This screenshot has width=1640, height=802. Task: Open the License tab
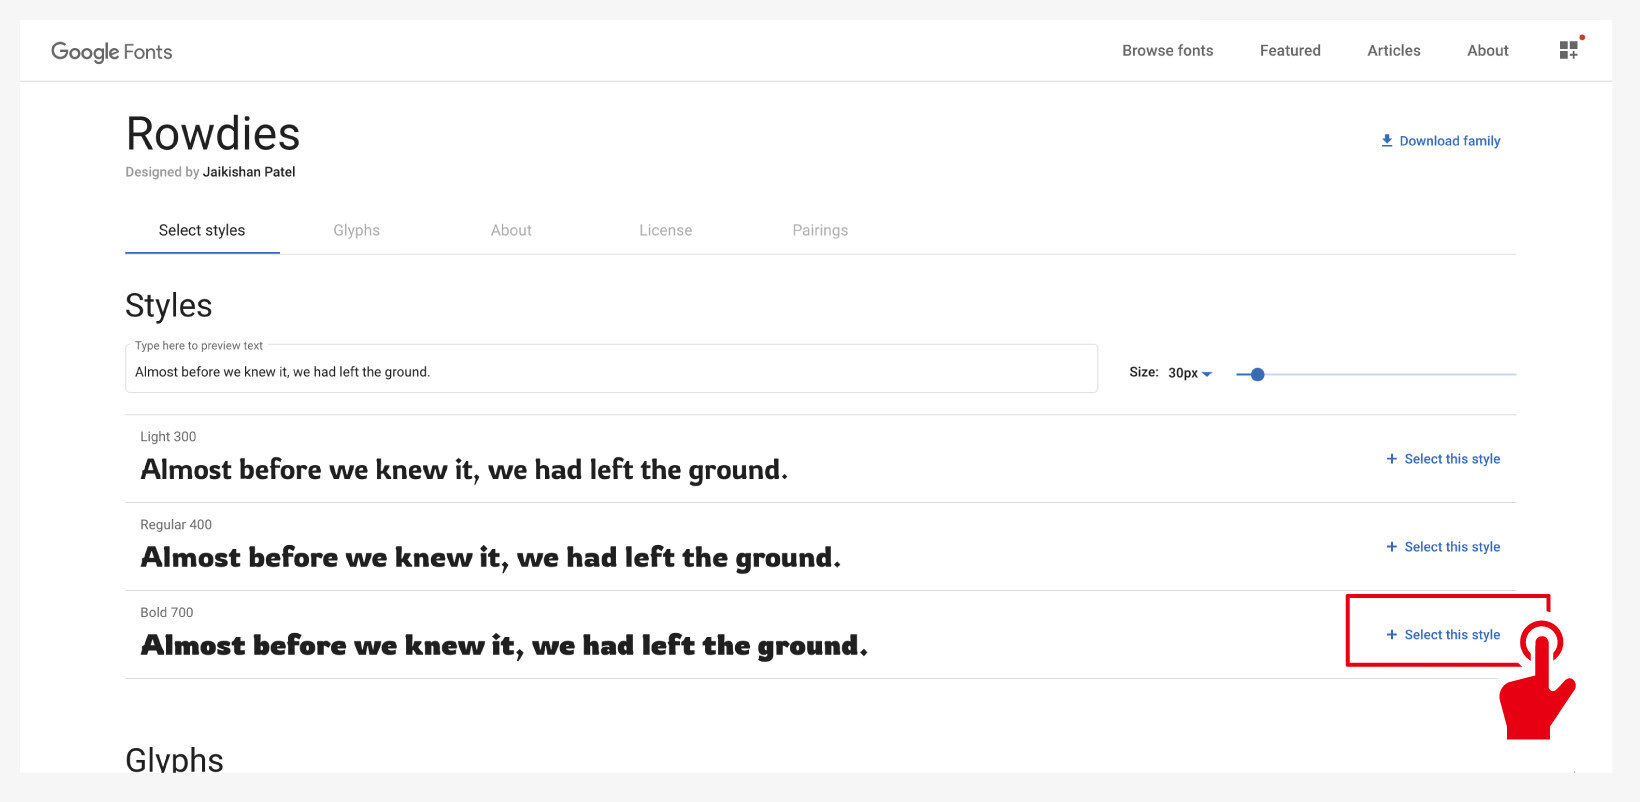click(x=665, y=230)
